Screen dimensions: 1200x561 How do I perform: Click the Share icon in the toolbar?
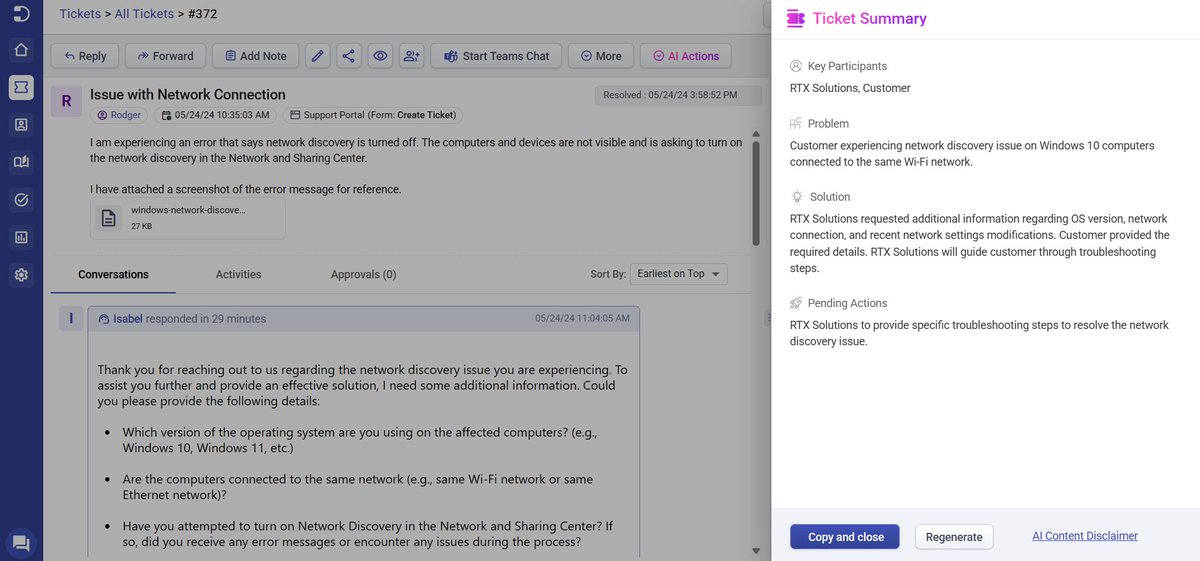(x=348, y=56)
